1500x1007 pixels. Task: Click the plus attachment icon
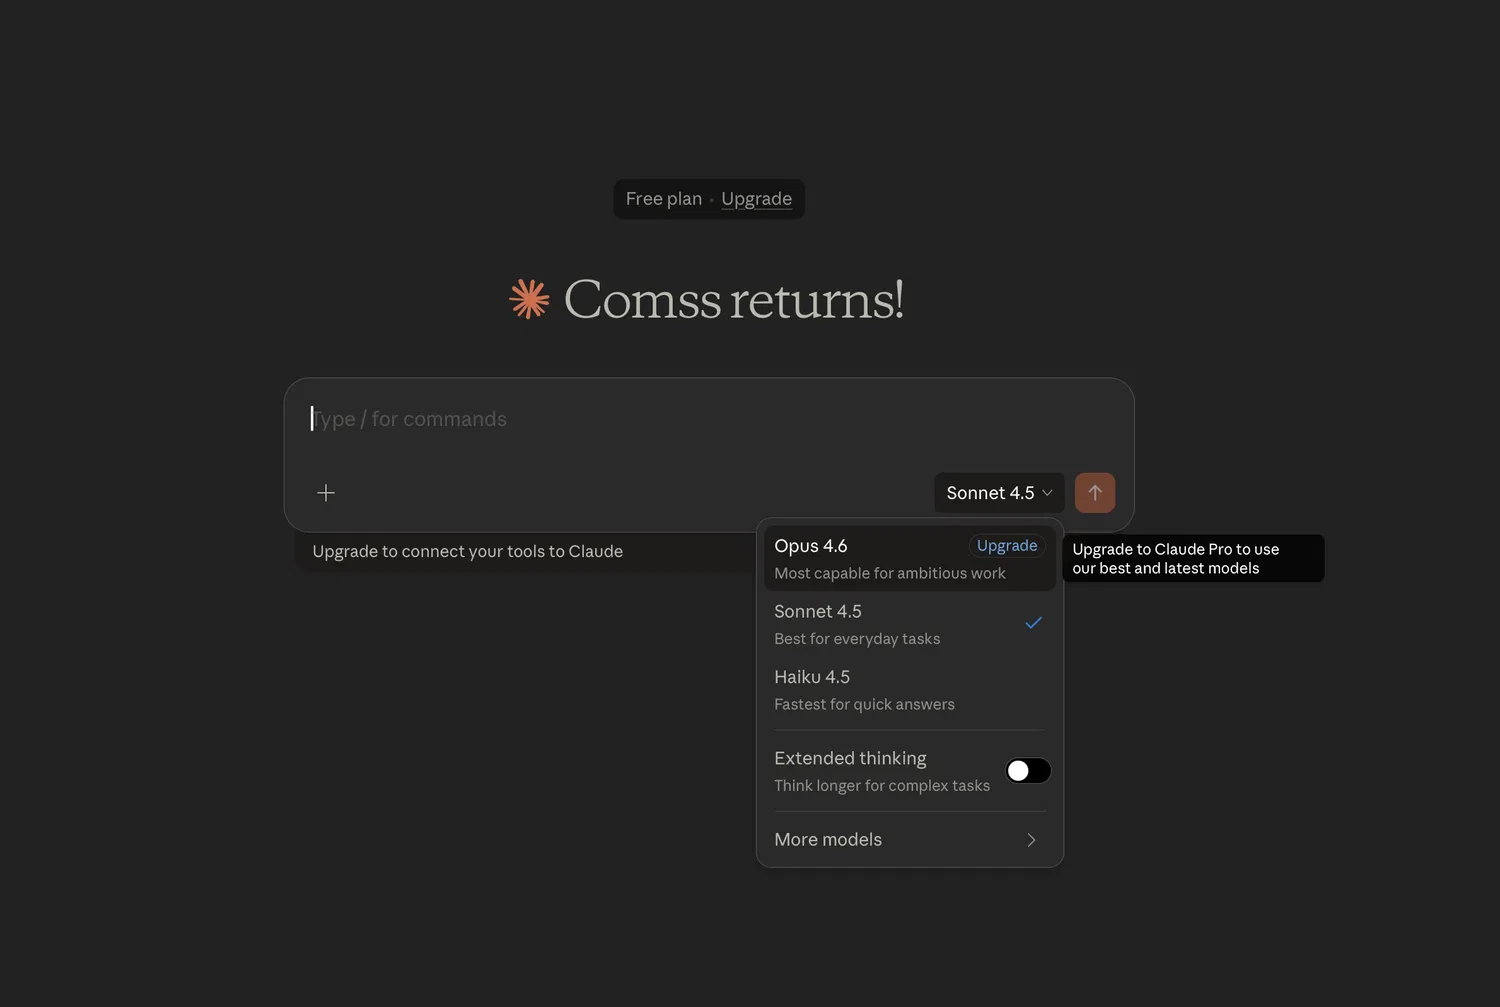click(326, 493)
